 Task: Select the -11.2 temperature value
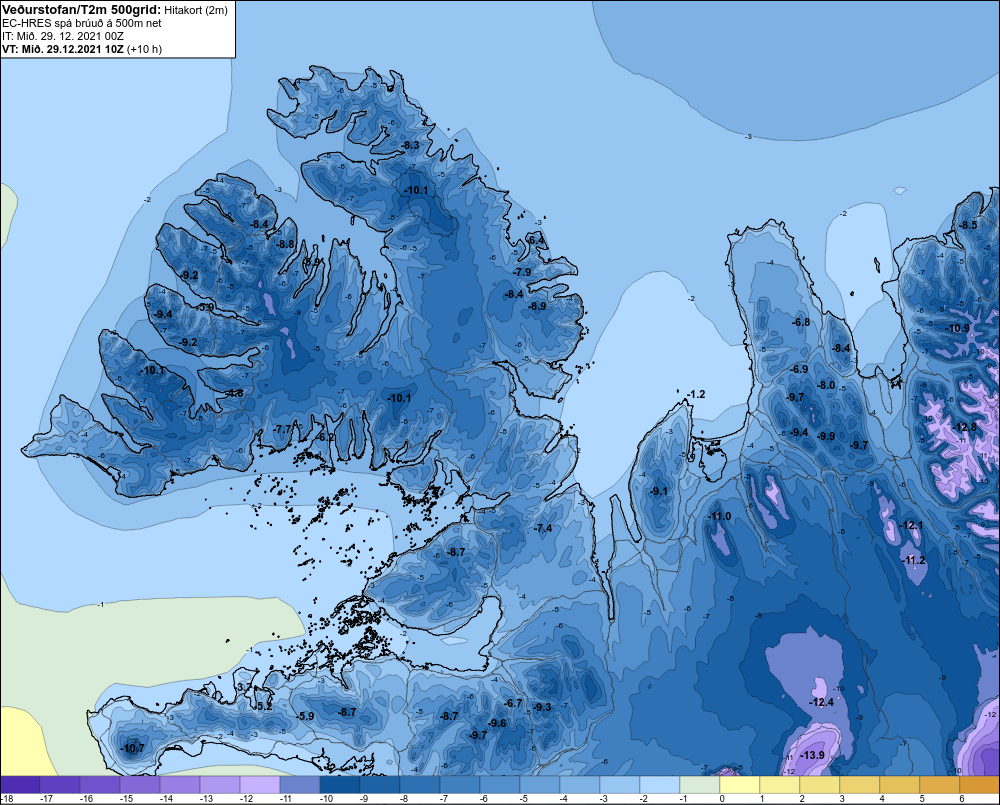pos(914,560)
